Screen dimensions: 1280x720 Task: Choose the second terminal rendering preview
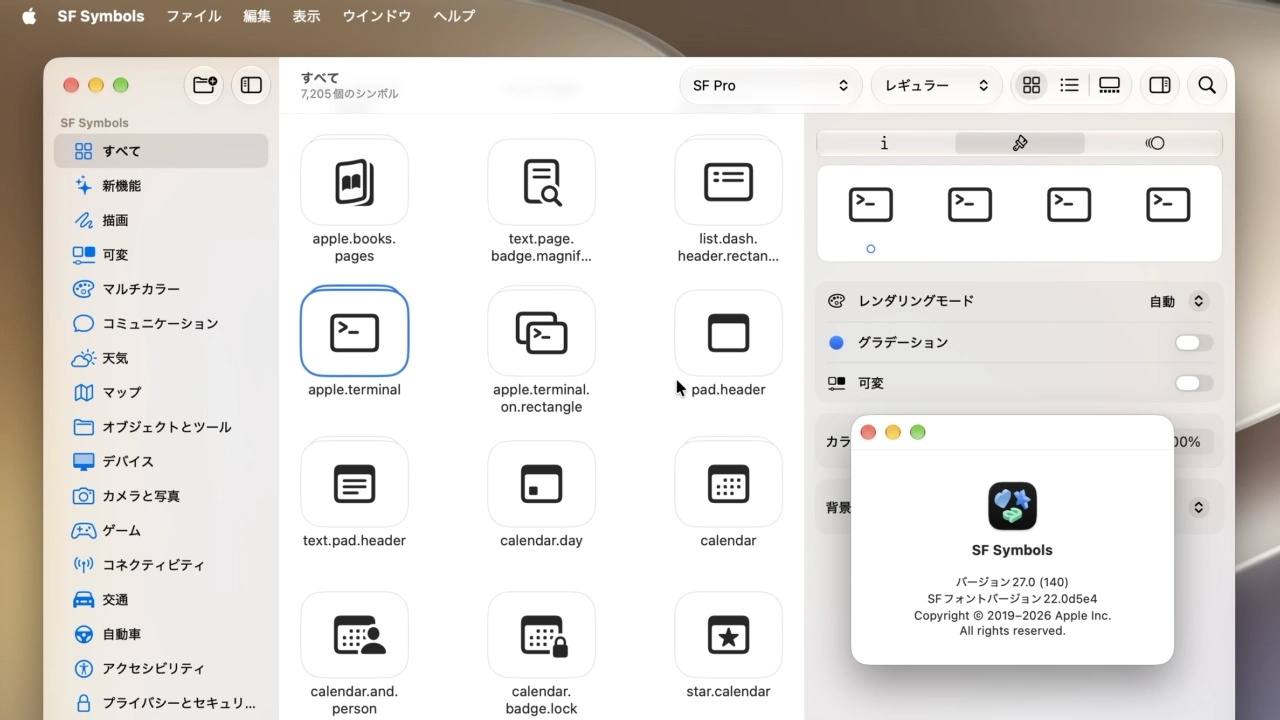[969, 204]
